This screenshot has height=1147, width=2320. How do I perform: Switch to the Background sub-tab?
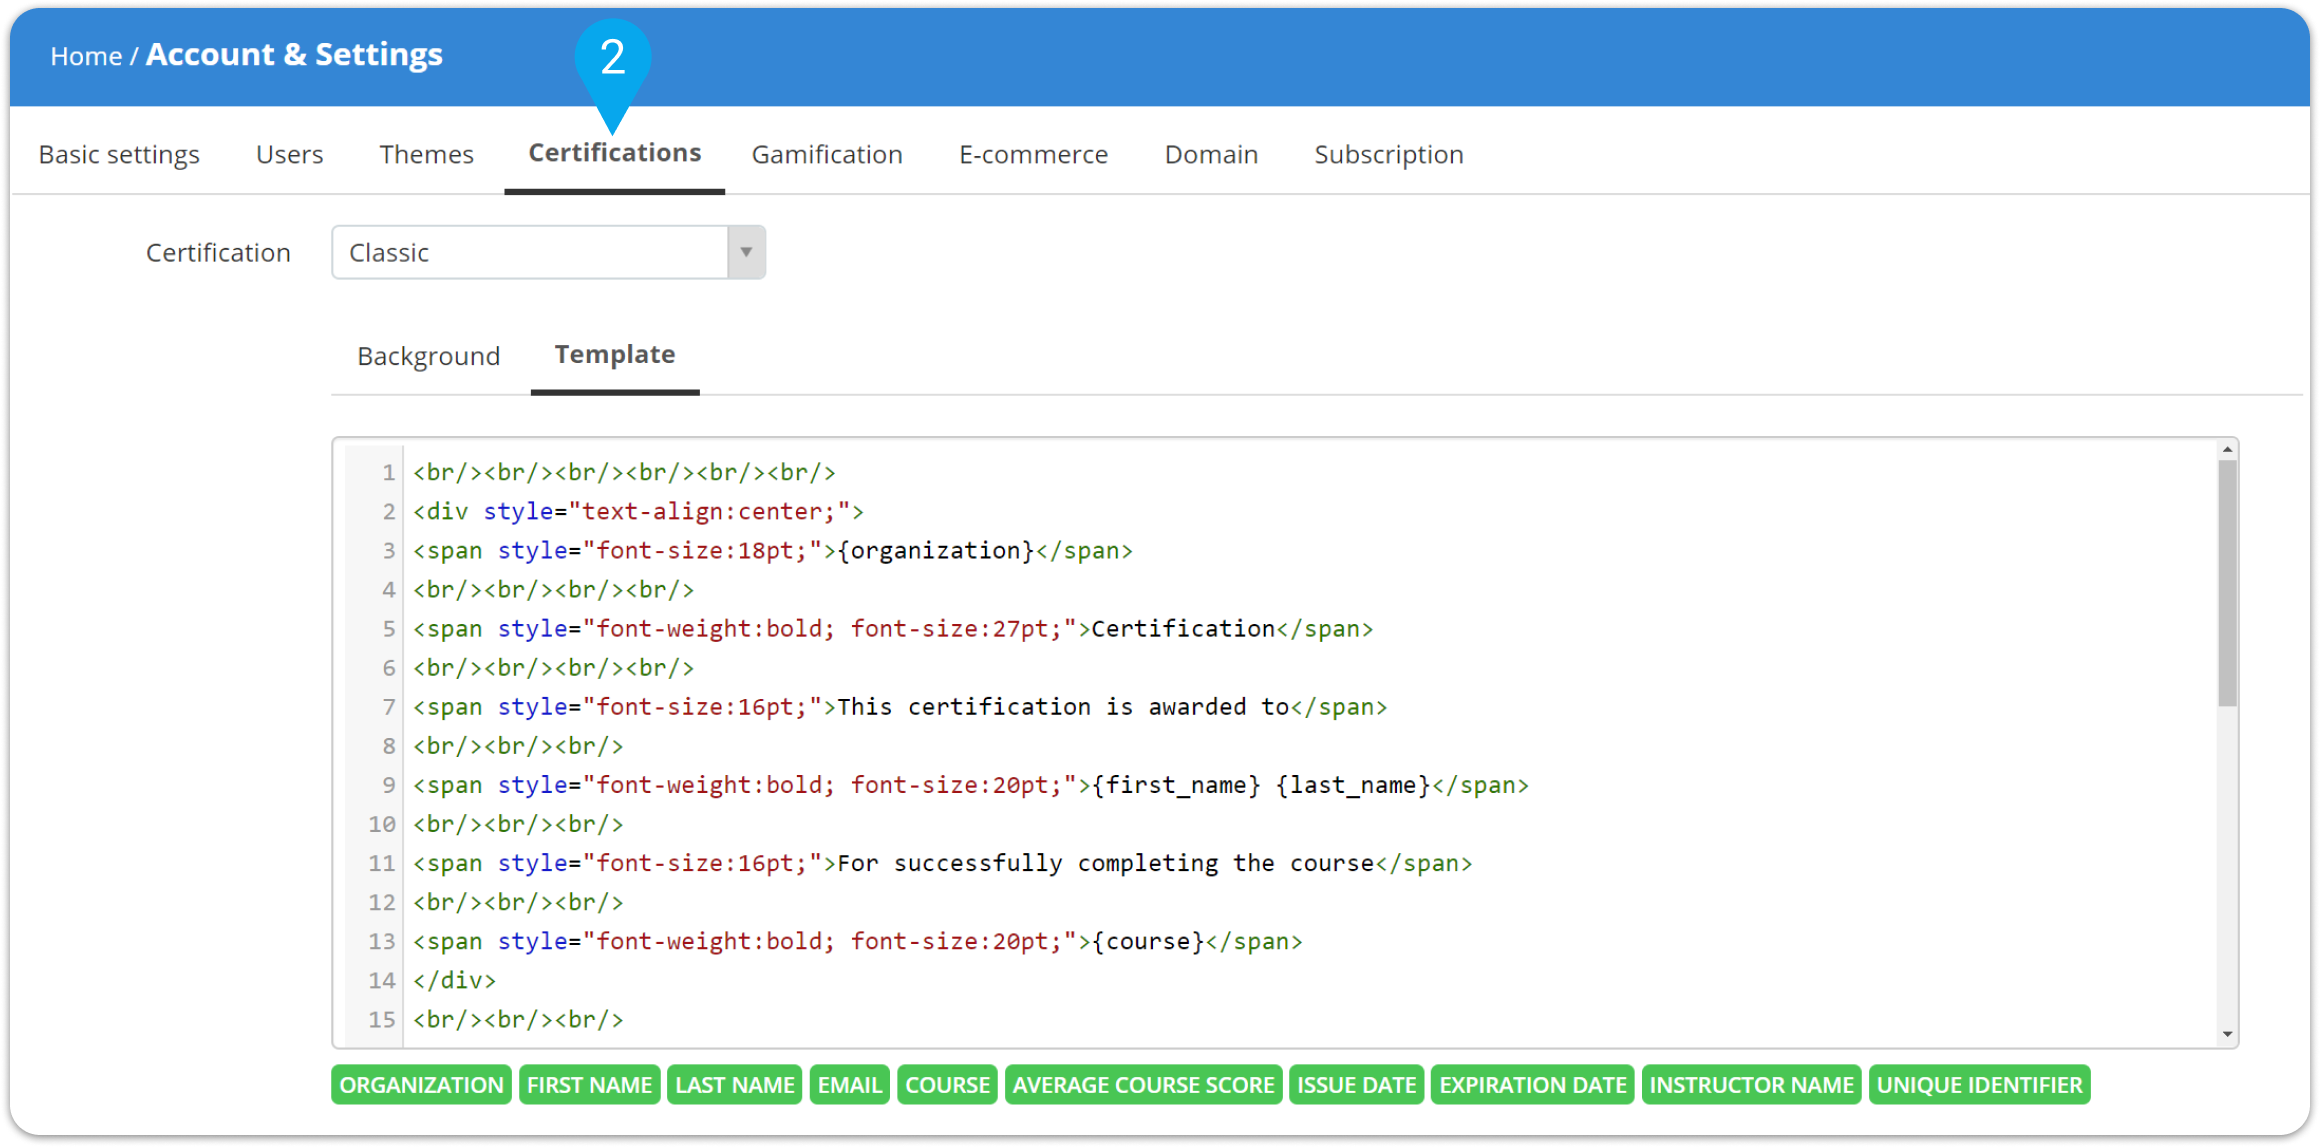point(428,356)
